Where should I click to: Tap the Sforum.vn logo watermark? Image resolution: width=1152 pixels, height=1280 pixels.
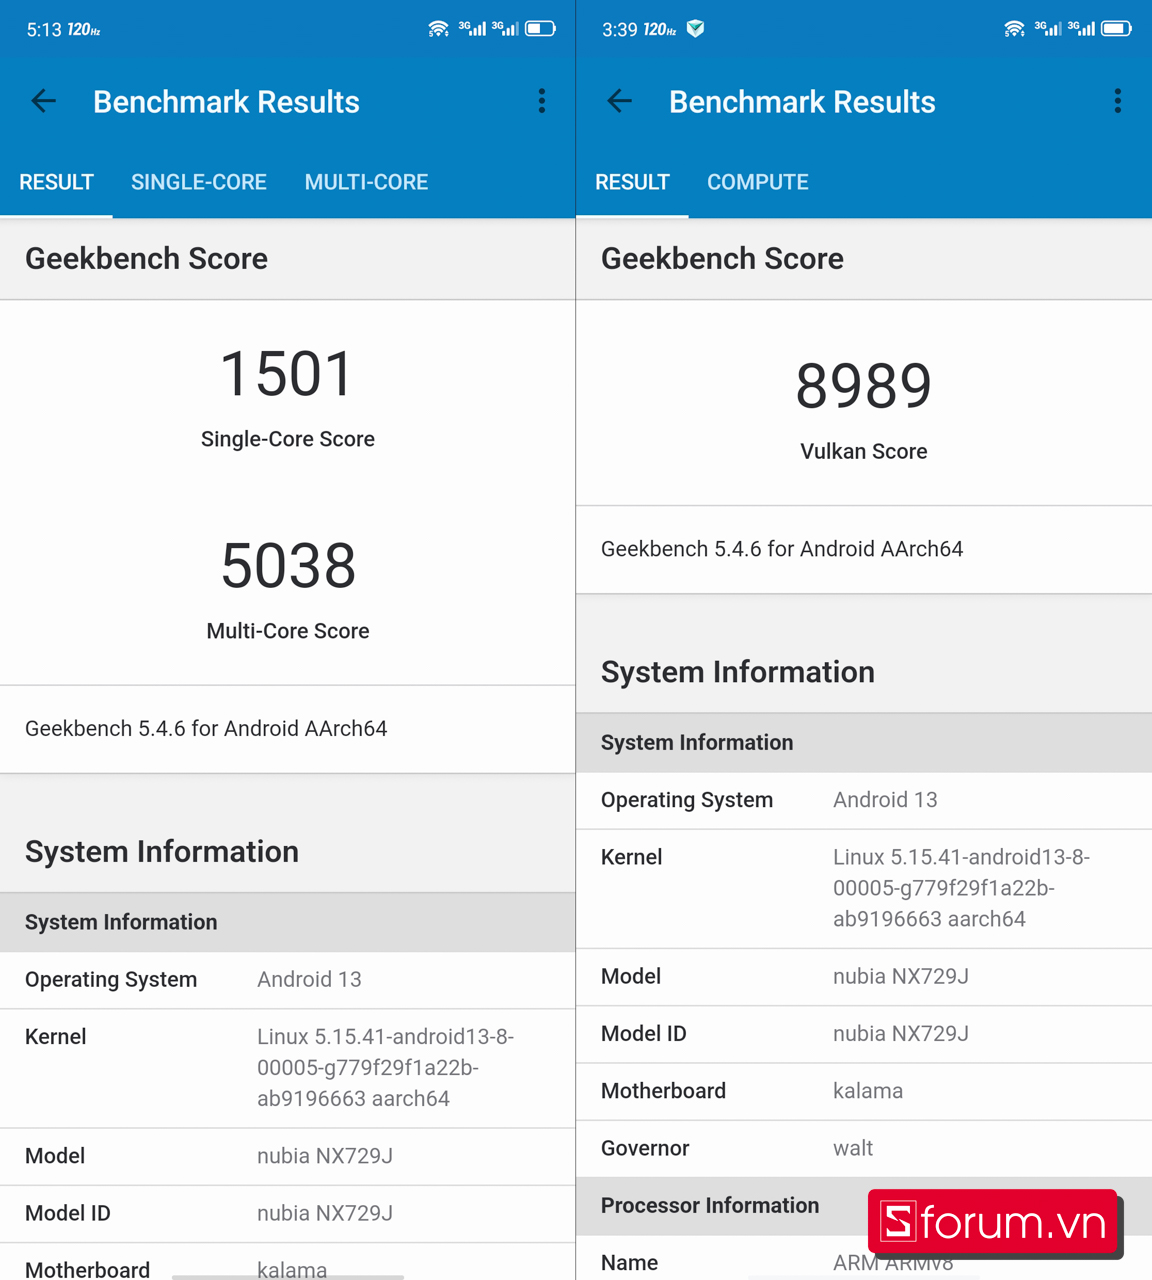click(993, 1222)
